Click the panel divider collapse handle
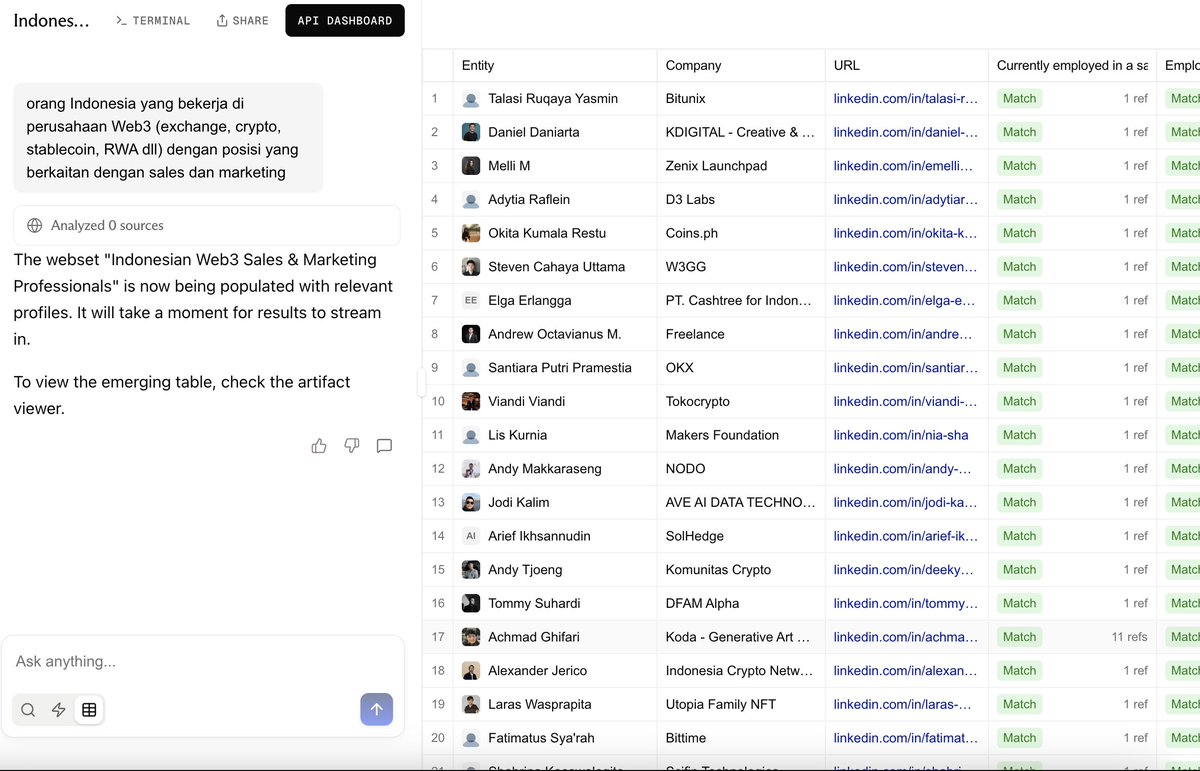Image resolution: width=1200 pixels, height=771 pixels. tap(422, 383)
